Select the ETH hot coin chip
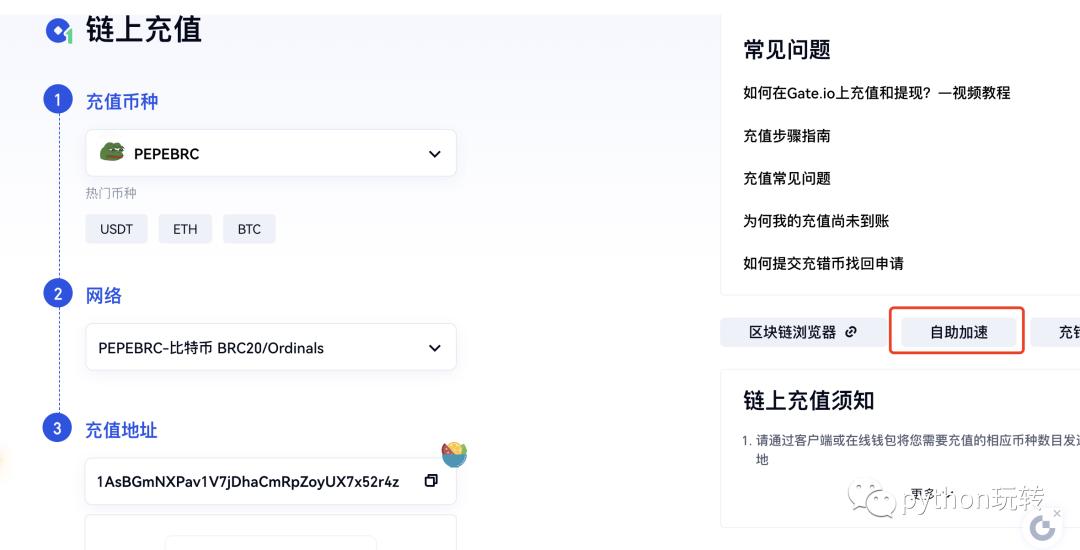This screenshot has height=550, width=1080. click(x=185, y=229)
